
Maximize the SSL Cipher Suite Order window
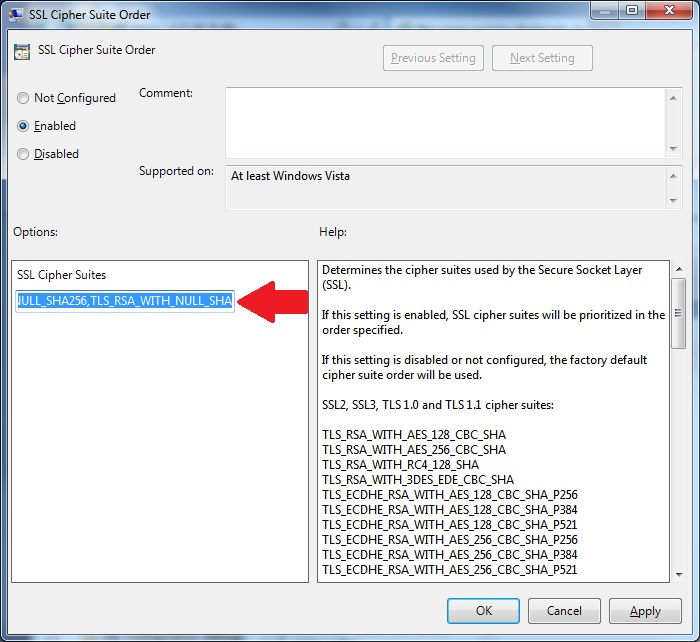(632, 10)
